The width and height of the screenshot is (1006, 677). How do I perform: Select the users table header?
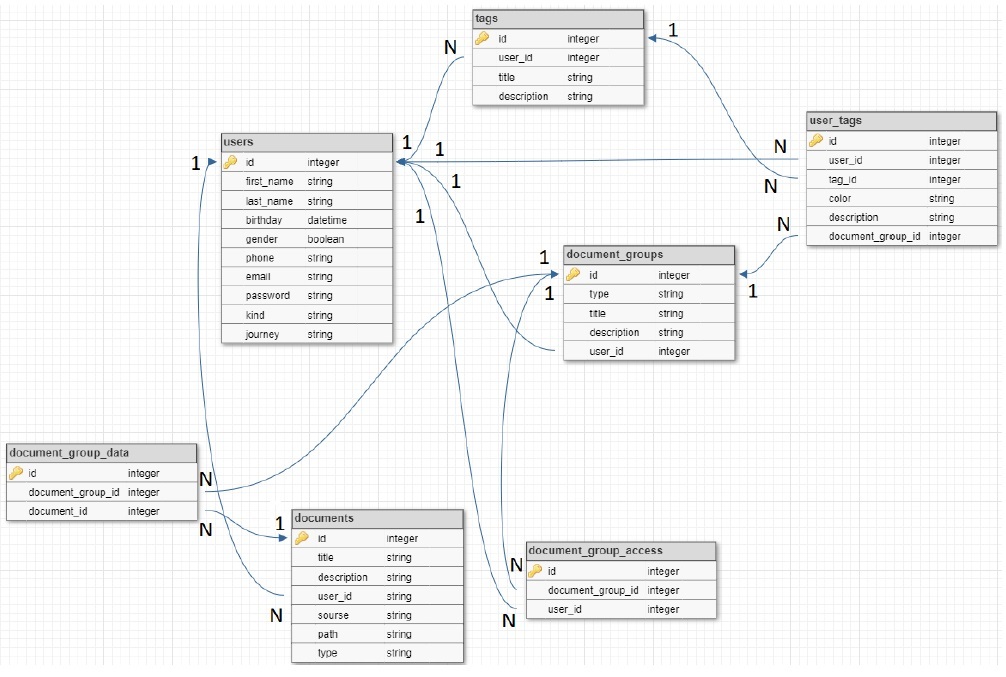pyautogui.click(x=307, y=143)
